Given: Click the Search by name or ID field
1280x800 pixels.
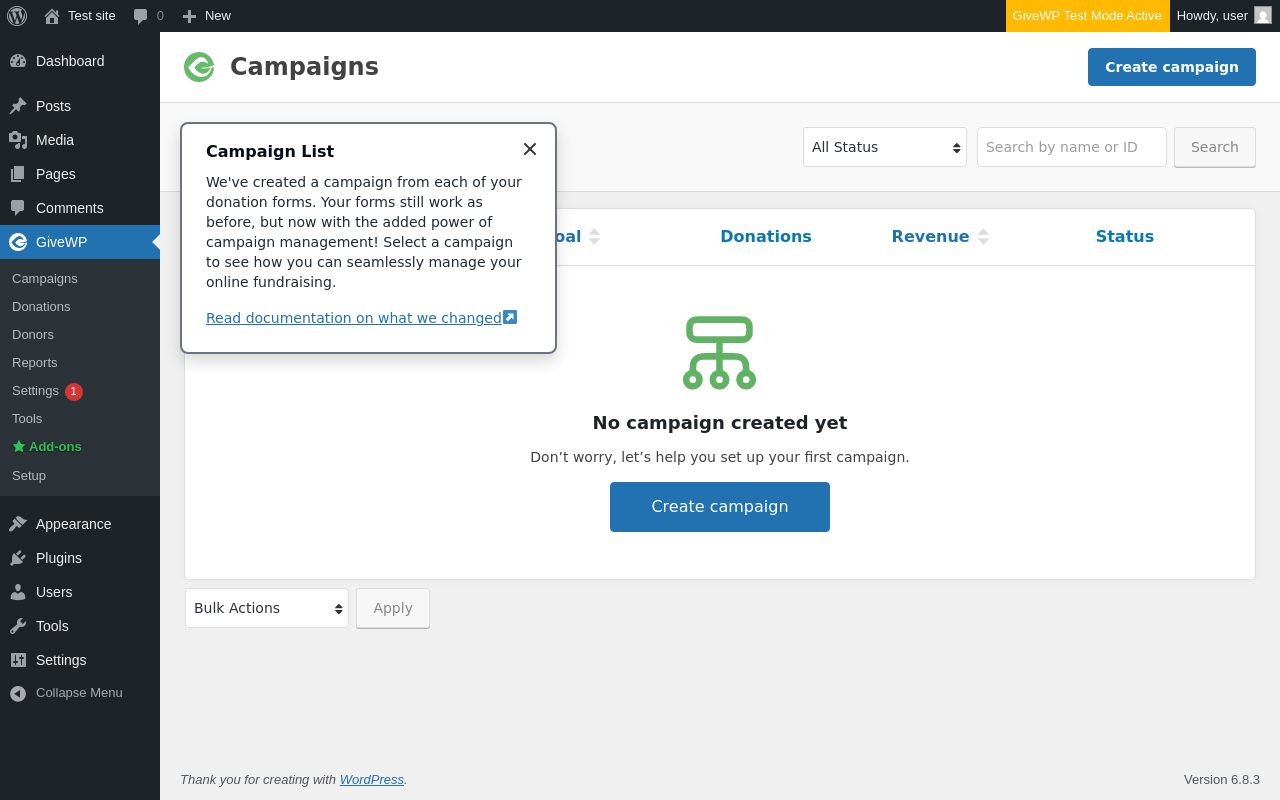Looking at the screenshot, I should tap(1071, 147).
